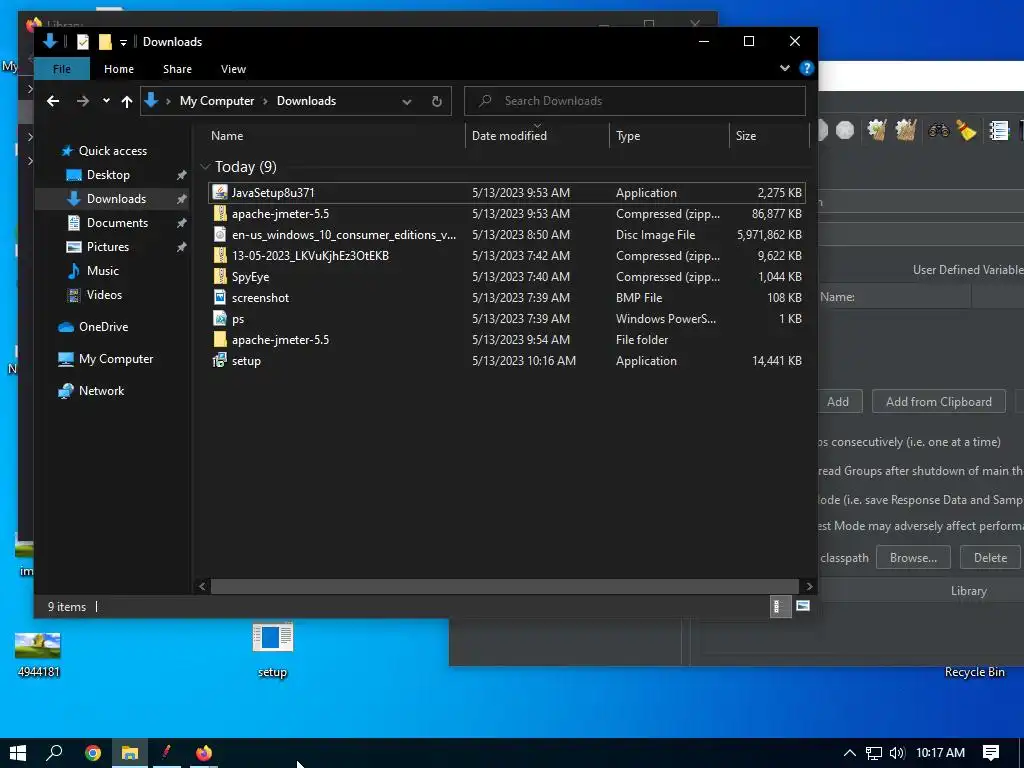
Task: Open Downloads in the navigation pane
Action: click(x=116, y=199)
